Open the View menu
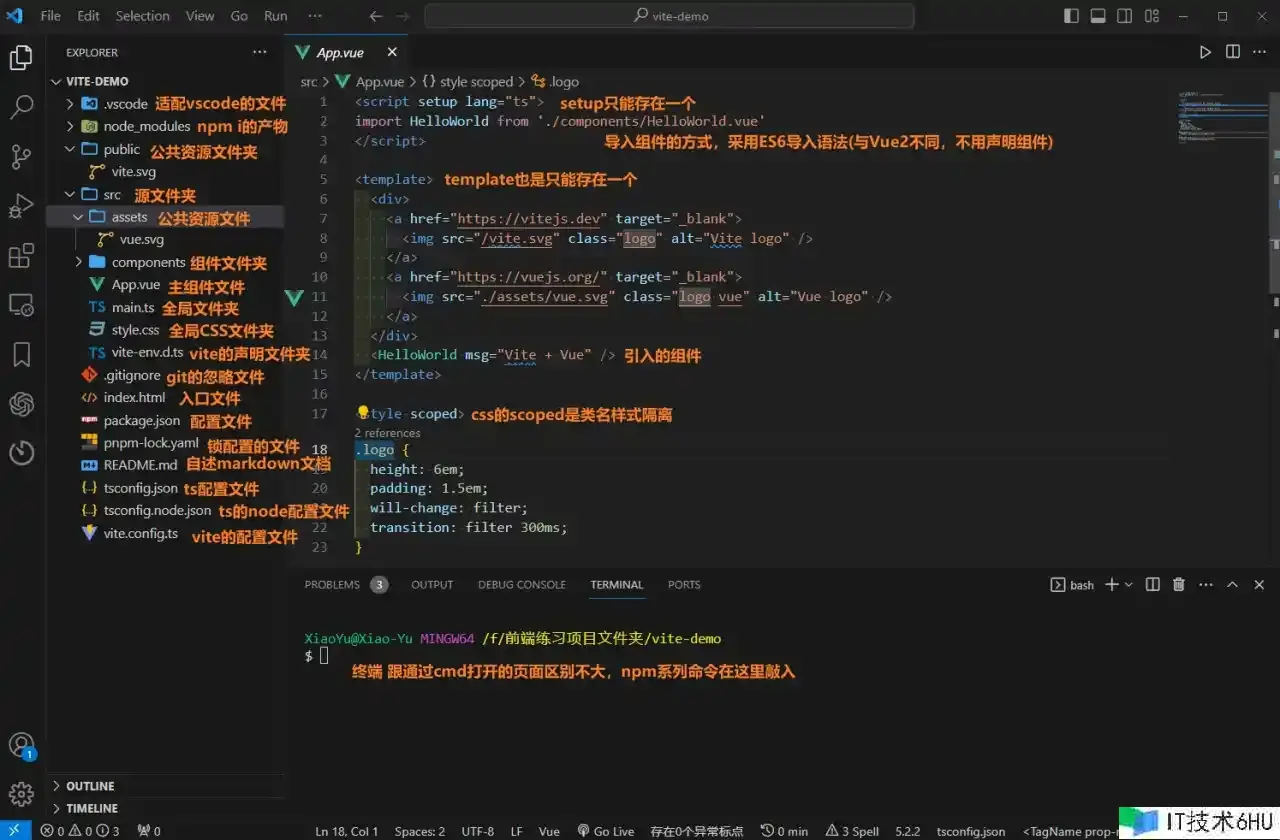1280x840 pixels. pyautogui.click(x=200, y=16)
